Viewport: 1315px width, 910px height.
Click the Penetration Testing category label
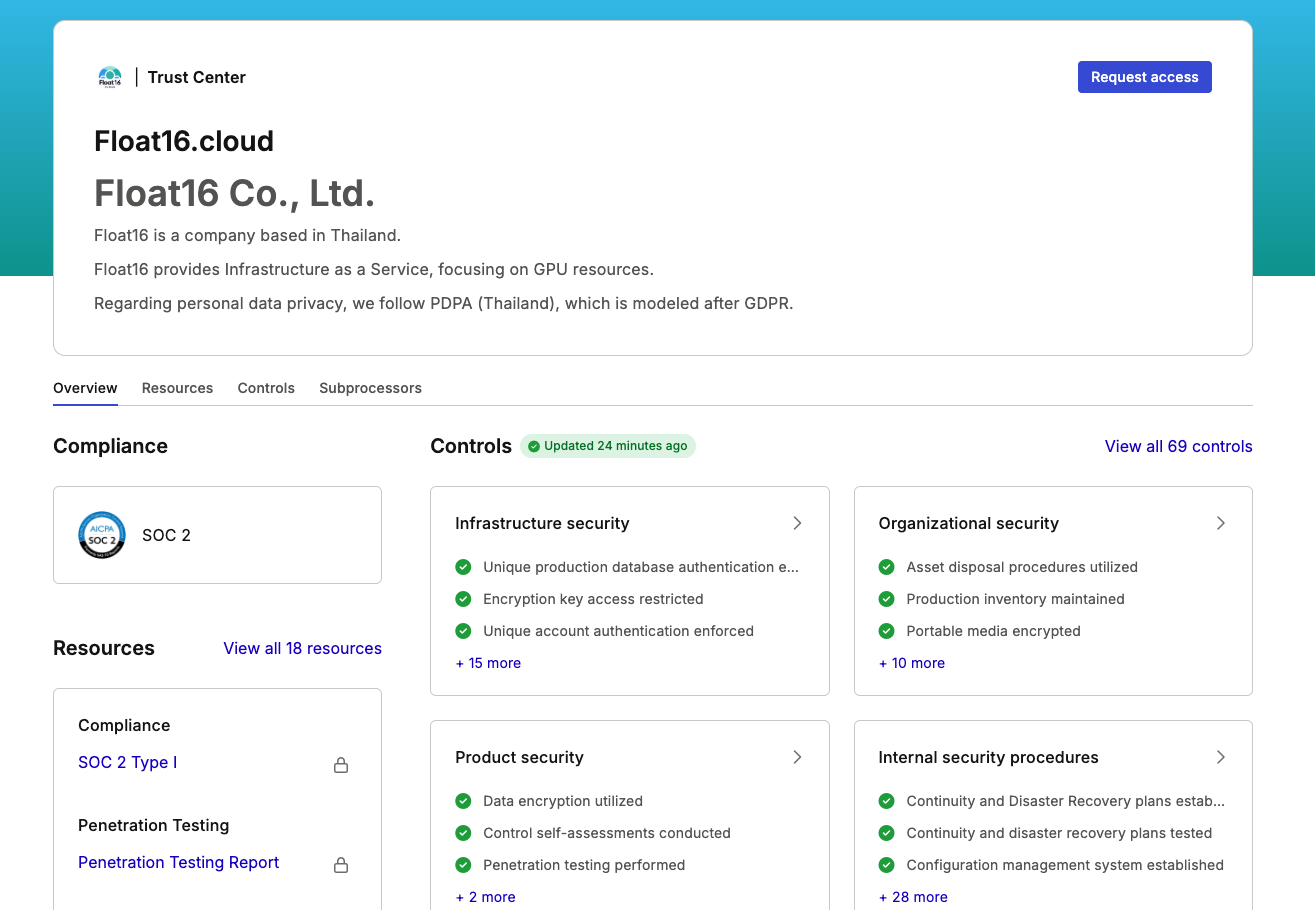point(153,825)
